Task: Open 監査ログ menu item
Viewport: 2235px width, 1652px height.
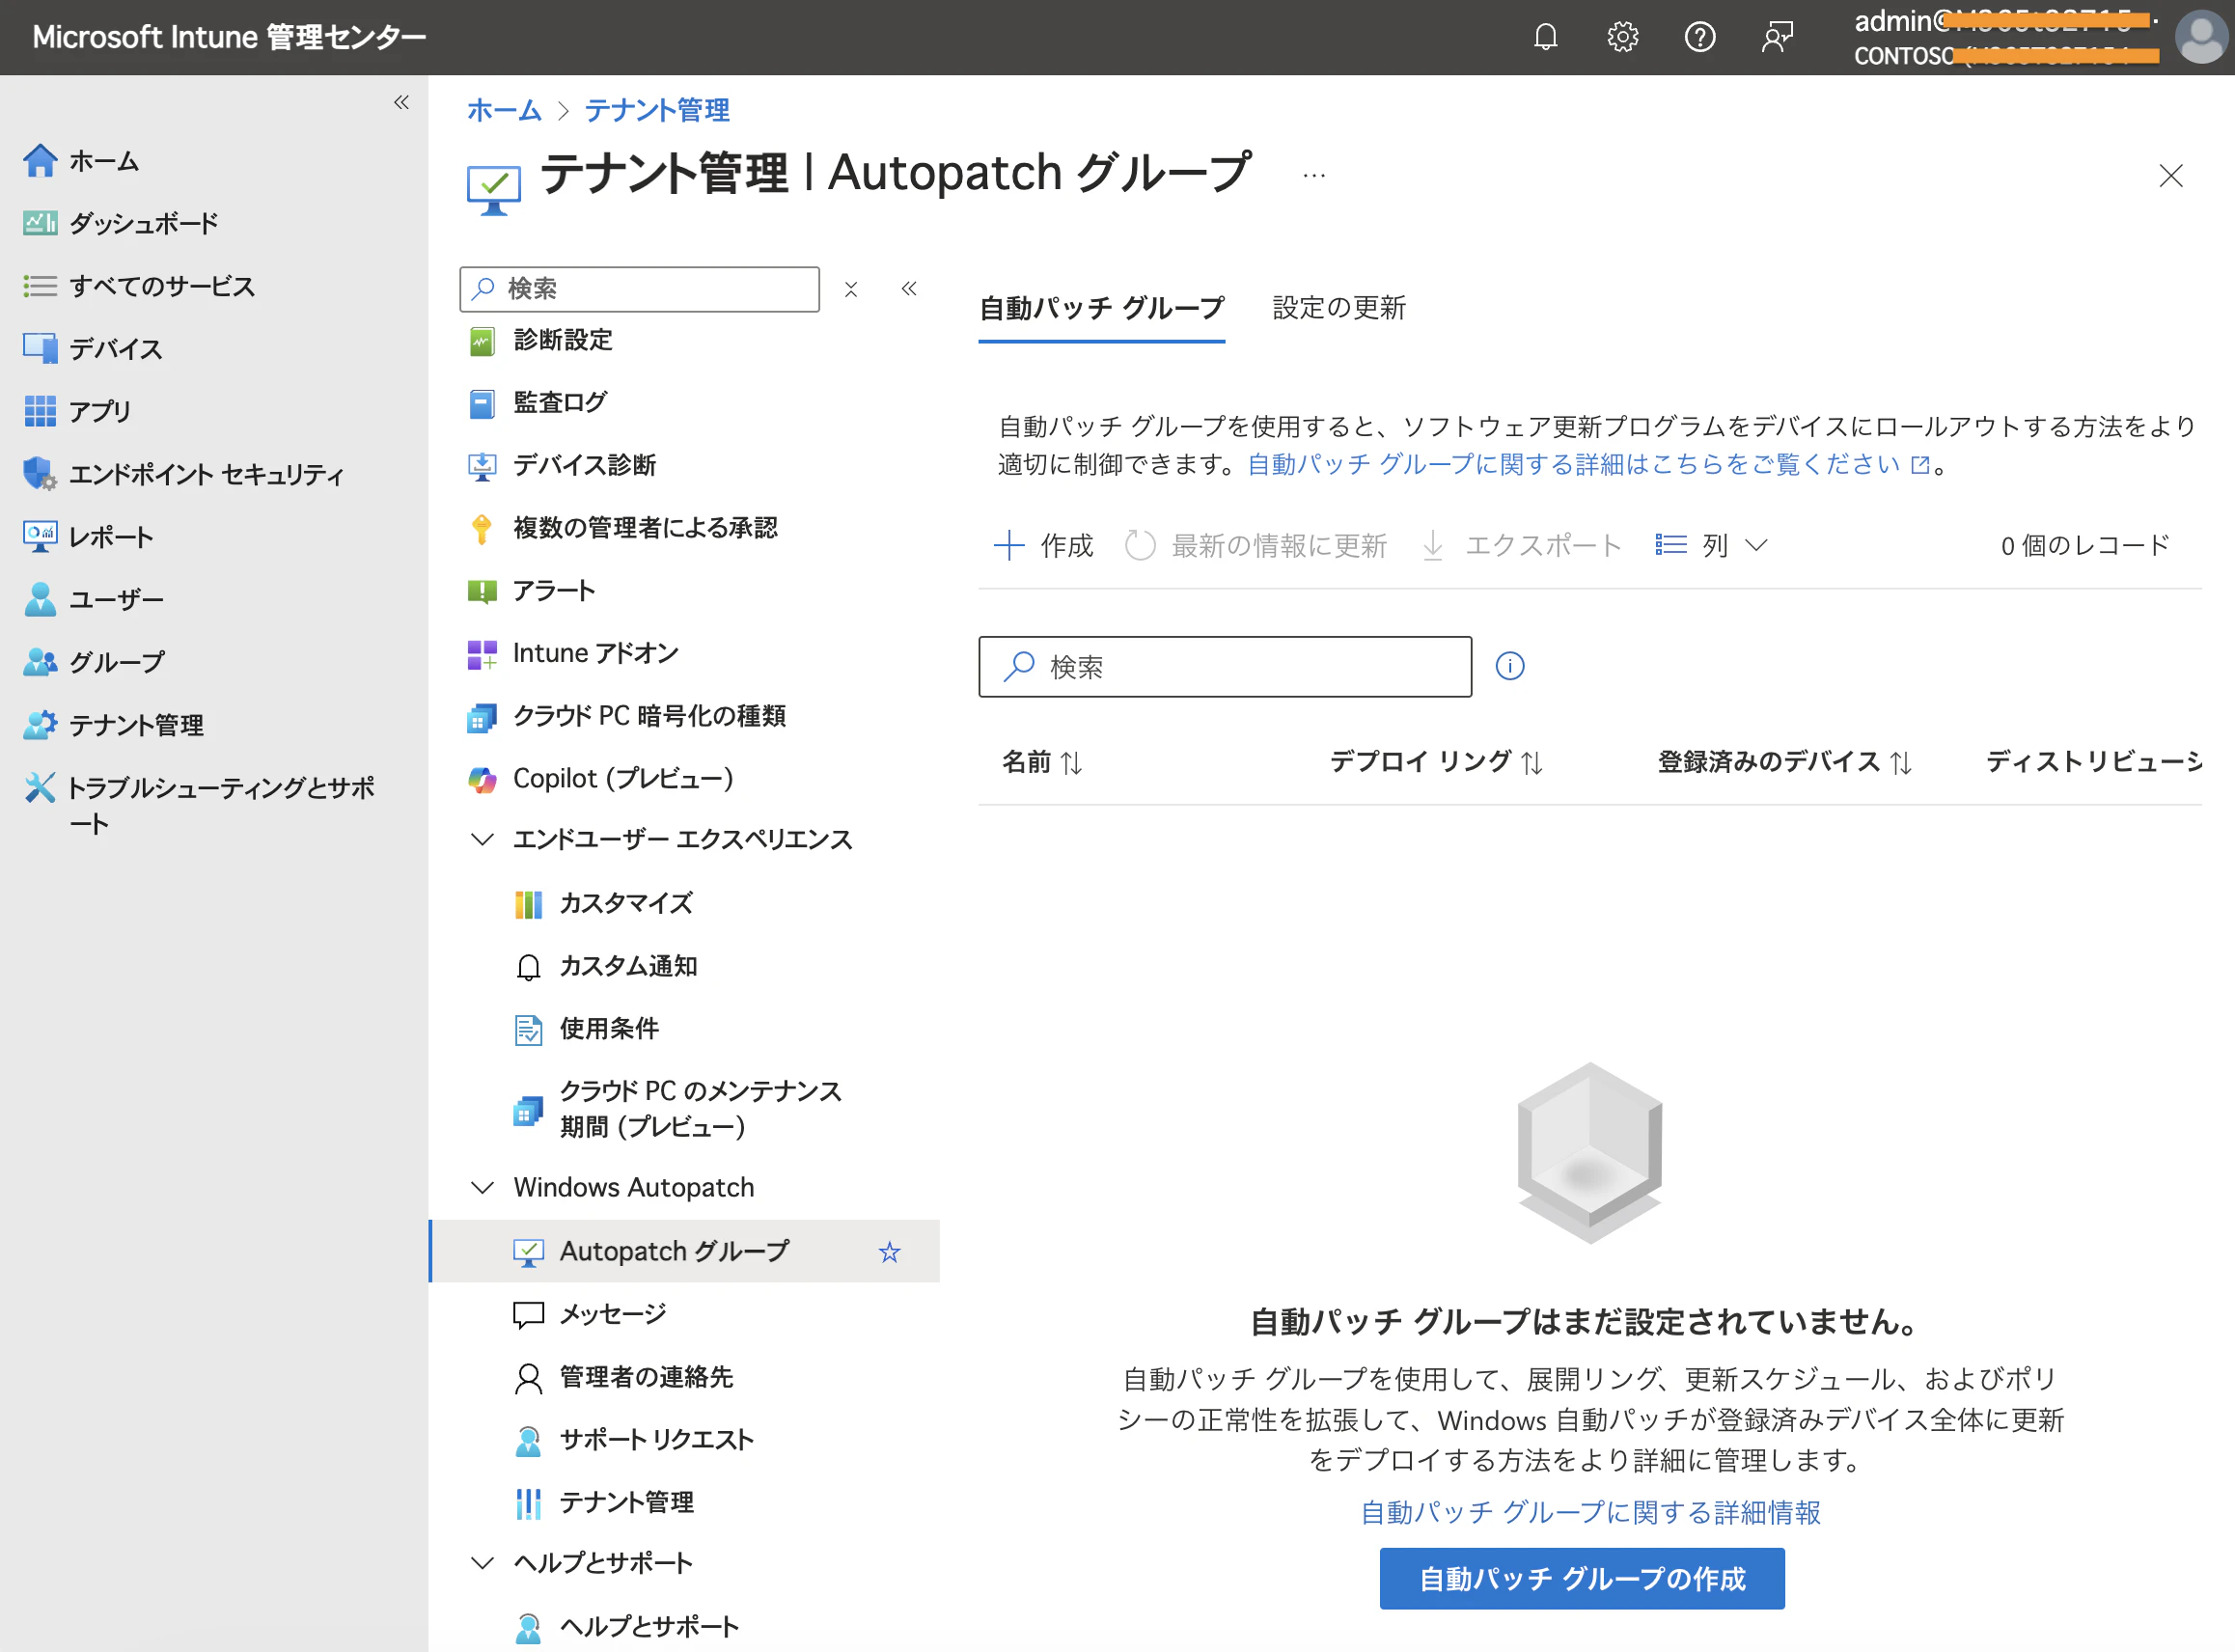Action: 538,402
